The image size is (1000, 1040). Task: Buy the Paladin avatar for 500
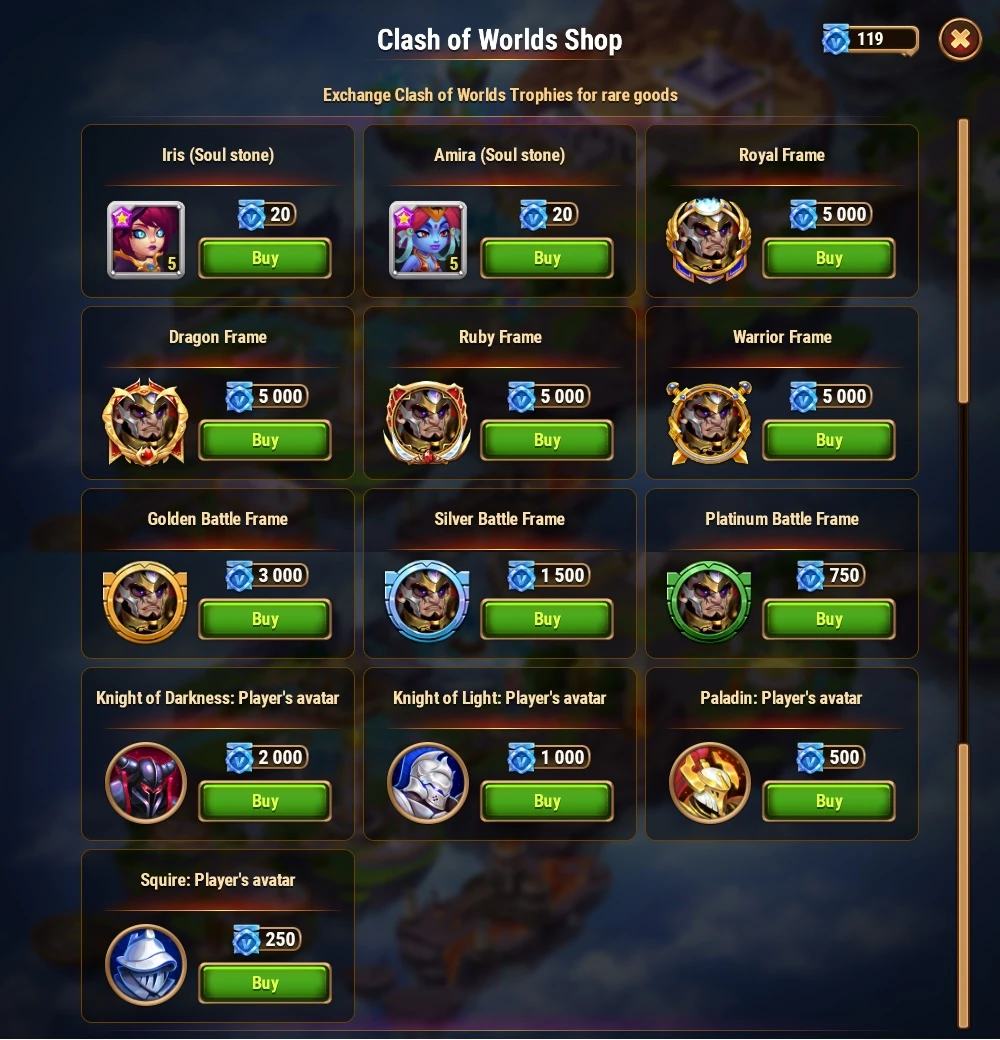point(829,801)
